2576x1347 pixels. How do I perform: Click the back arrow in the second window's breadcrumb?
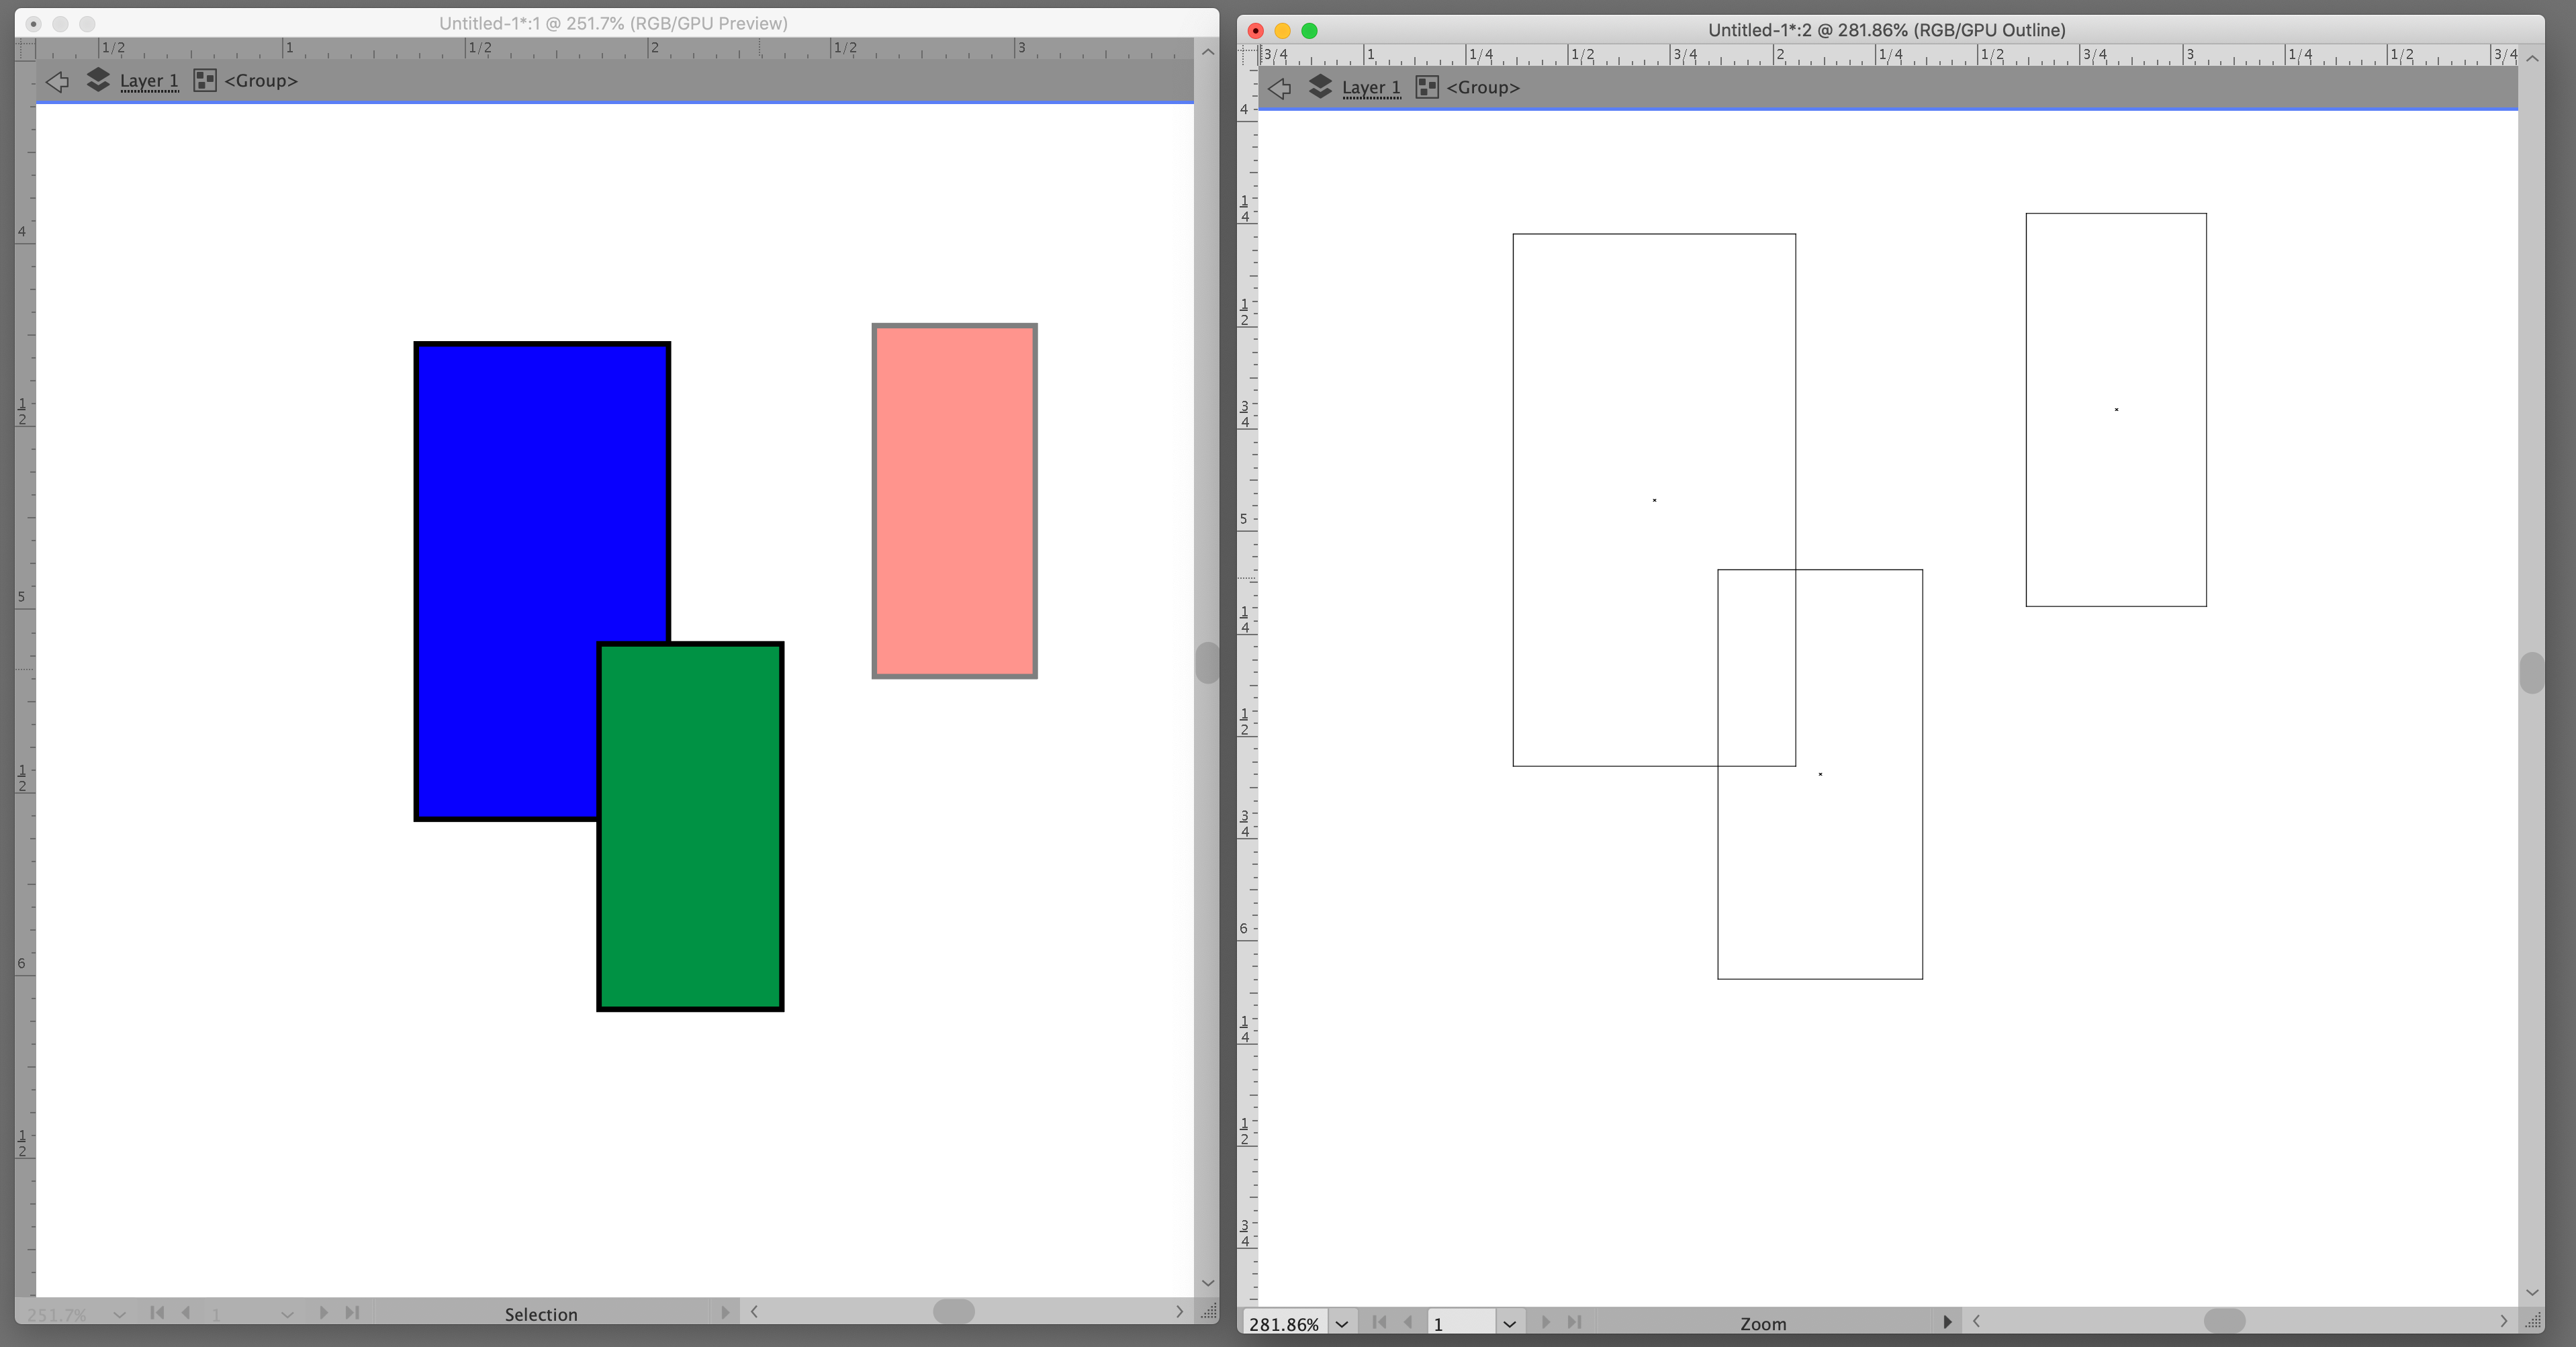(1281, 88)
